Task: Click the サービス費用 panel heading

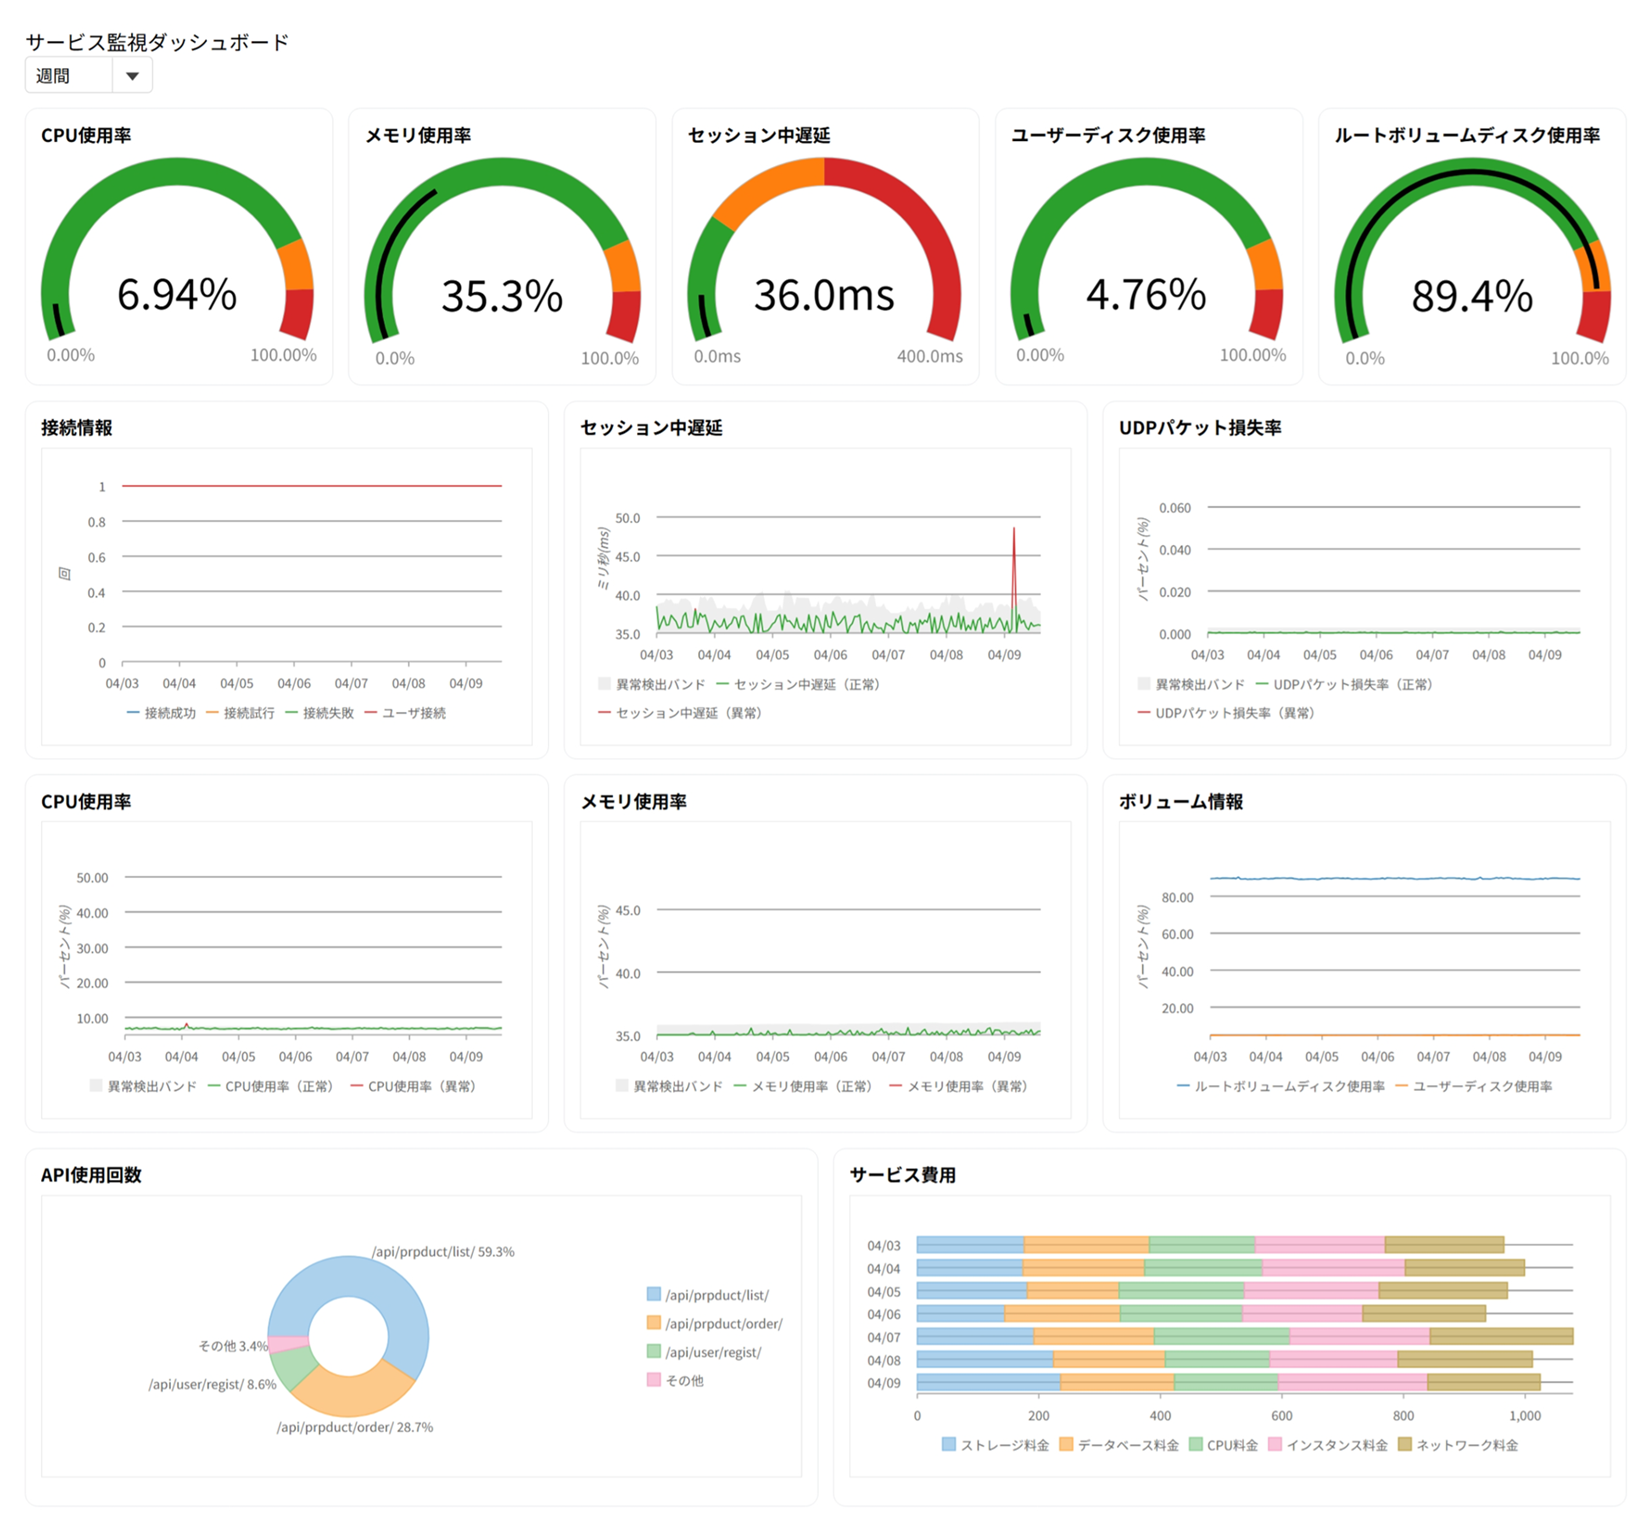Action: coord(903,1175)
